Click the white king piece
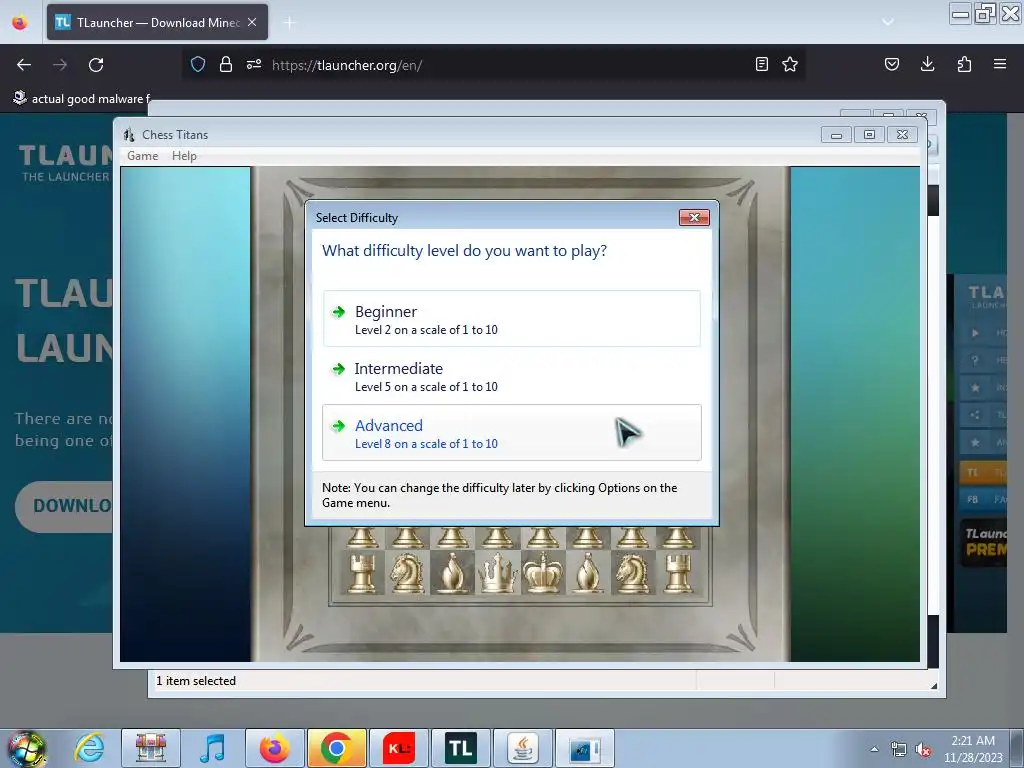This screenshot has width=1024, height=768. click(x=542, y=573)
